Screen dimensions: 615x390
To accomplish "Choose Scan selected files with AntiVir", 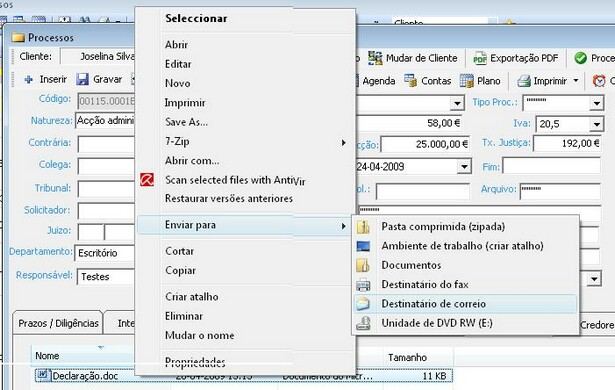I will 235,180.
